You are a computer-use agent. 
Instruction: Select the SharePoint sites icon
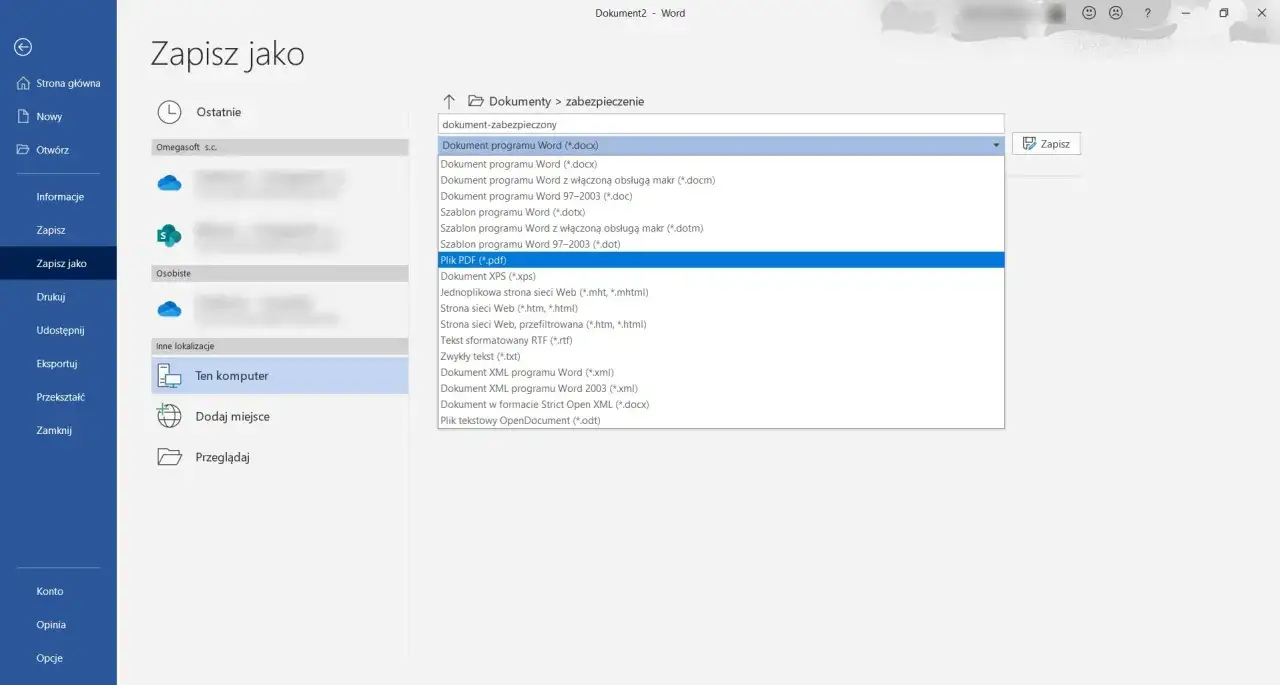(169, 235)
